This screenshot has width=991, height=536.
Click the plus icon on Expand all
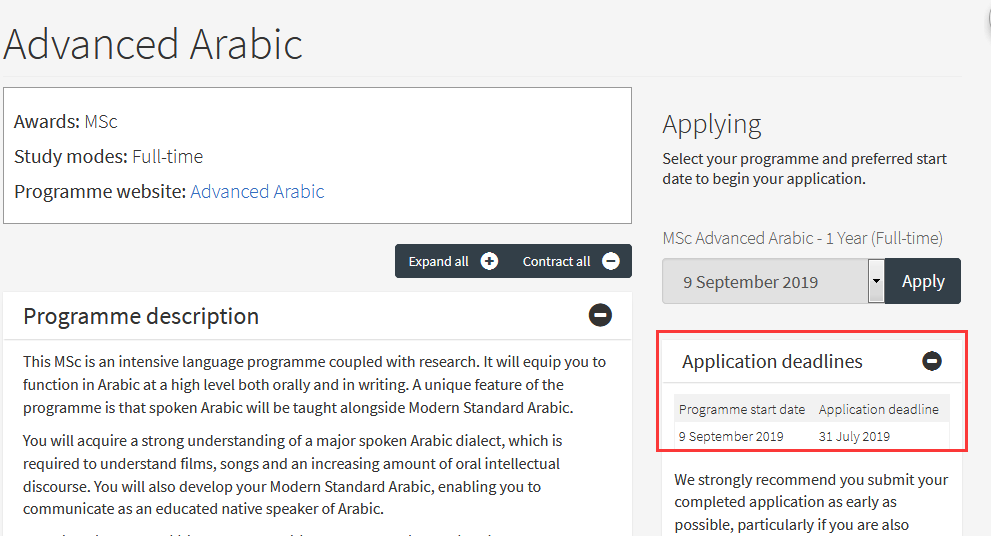(x=489, y=261)
